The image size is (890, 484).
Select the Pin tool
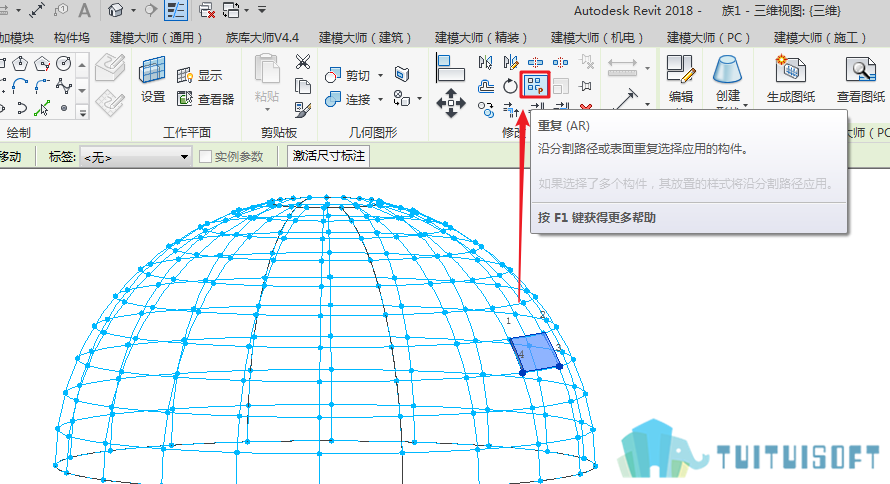pyautogui.click(x=585, y=86)
